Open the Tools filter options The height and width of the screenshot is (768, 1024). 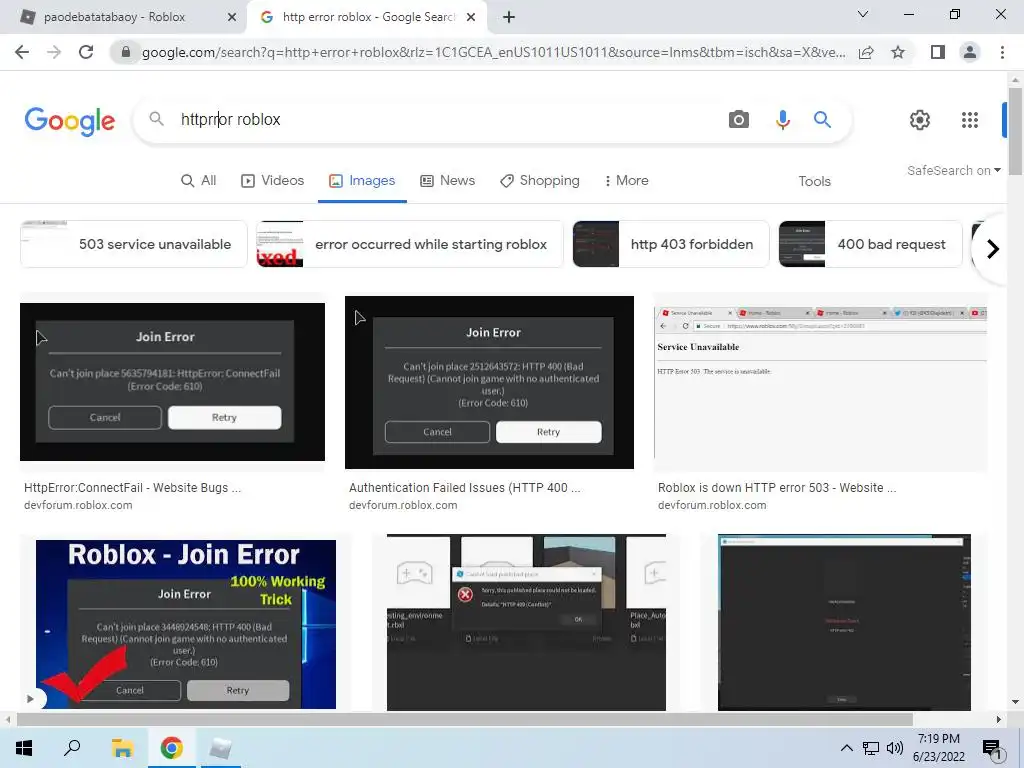coord(814,182)
